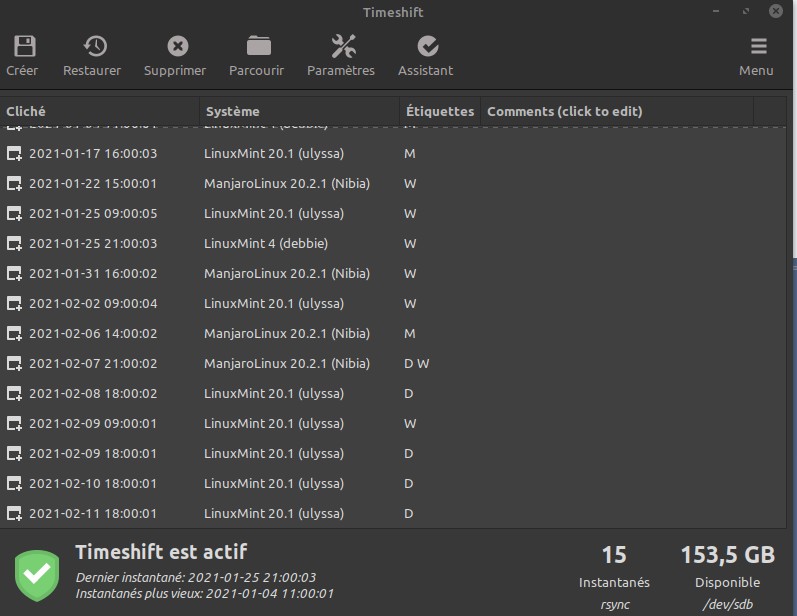Click ManjaroLinux system in 2021-01-31 row
Screen dimensions: 797x616
point(287,273)
